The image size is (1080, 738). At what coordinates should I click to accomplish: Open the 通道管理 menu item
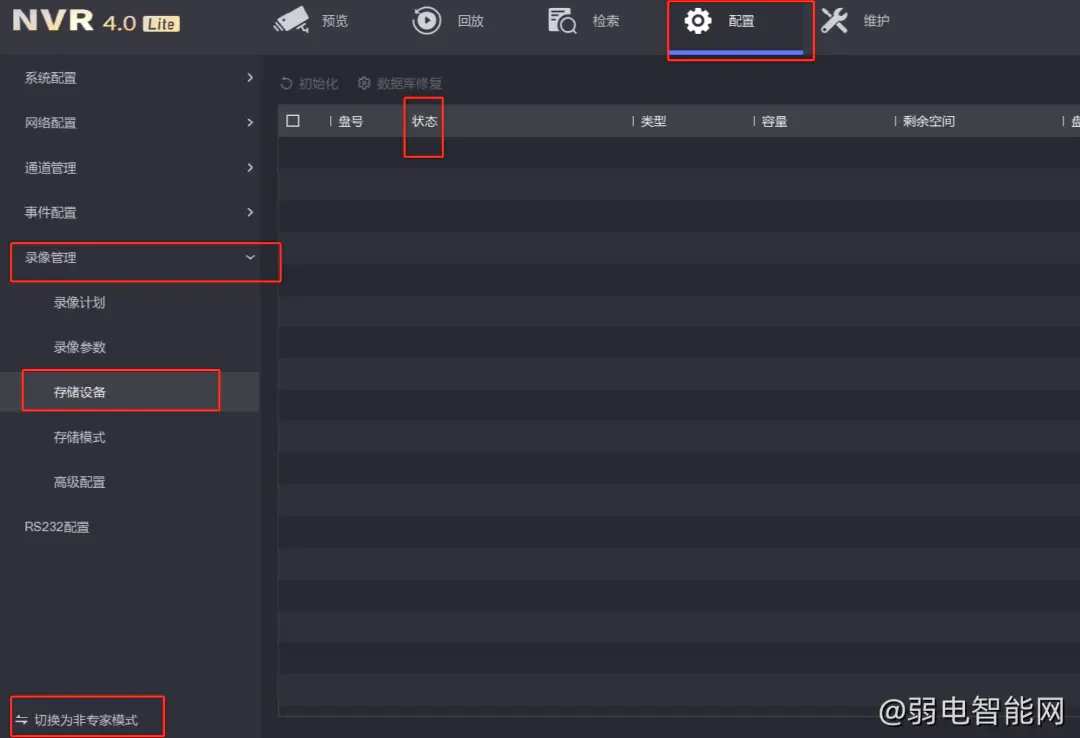tap(129, 167)
